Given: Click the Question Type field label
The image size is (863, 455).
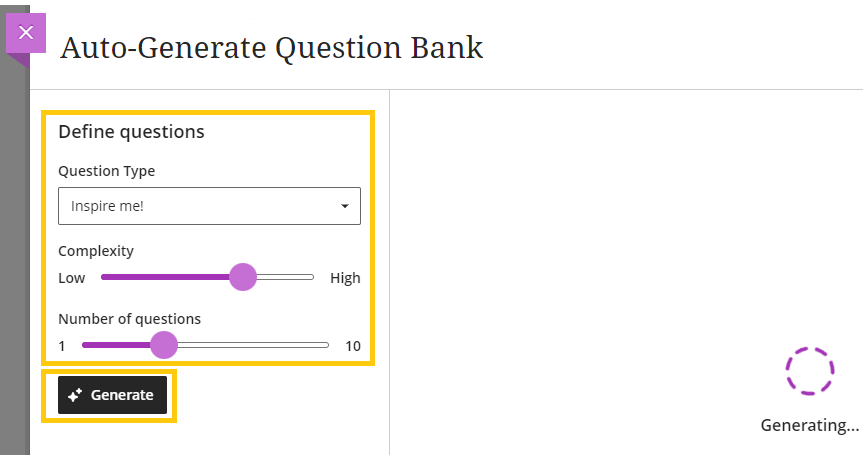Looking at the screenshot, I should [x=107, y=171].
